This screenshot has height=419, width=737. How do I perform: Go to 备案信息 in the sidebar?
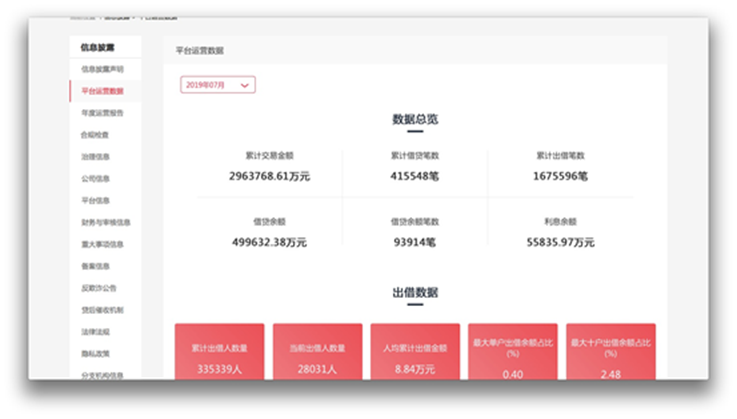pyautogui.click(x=95, y=266)
